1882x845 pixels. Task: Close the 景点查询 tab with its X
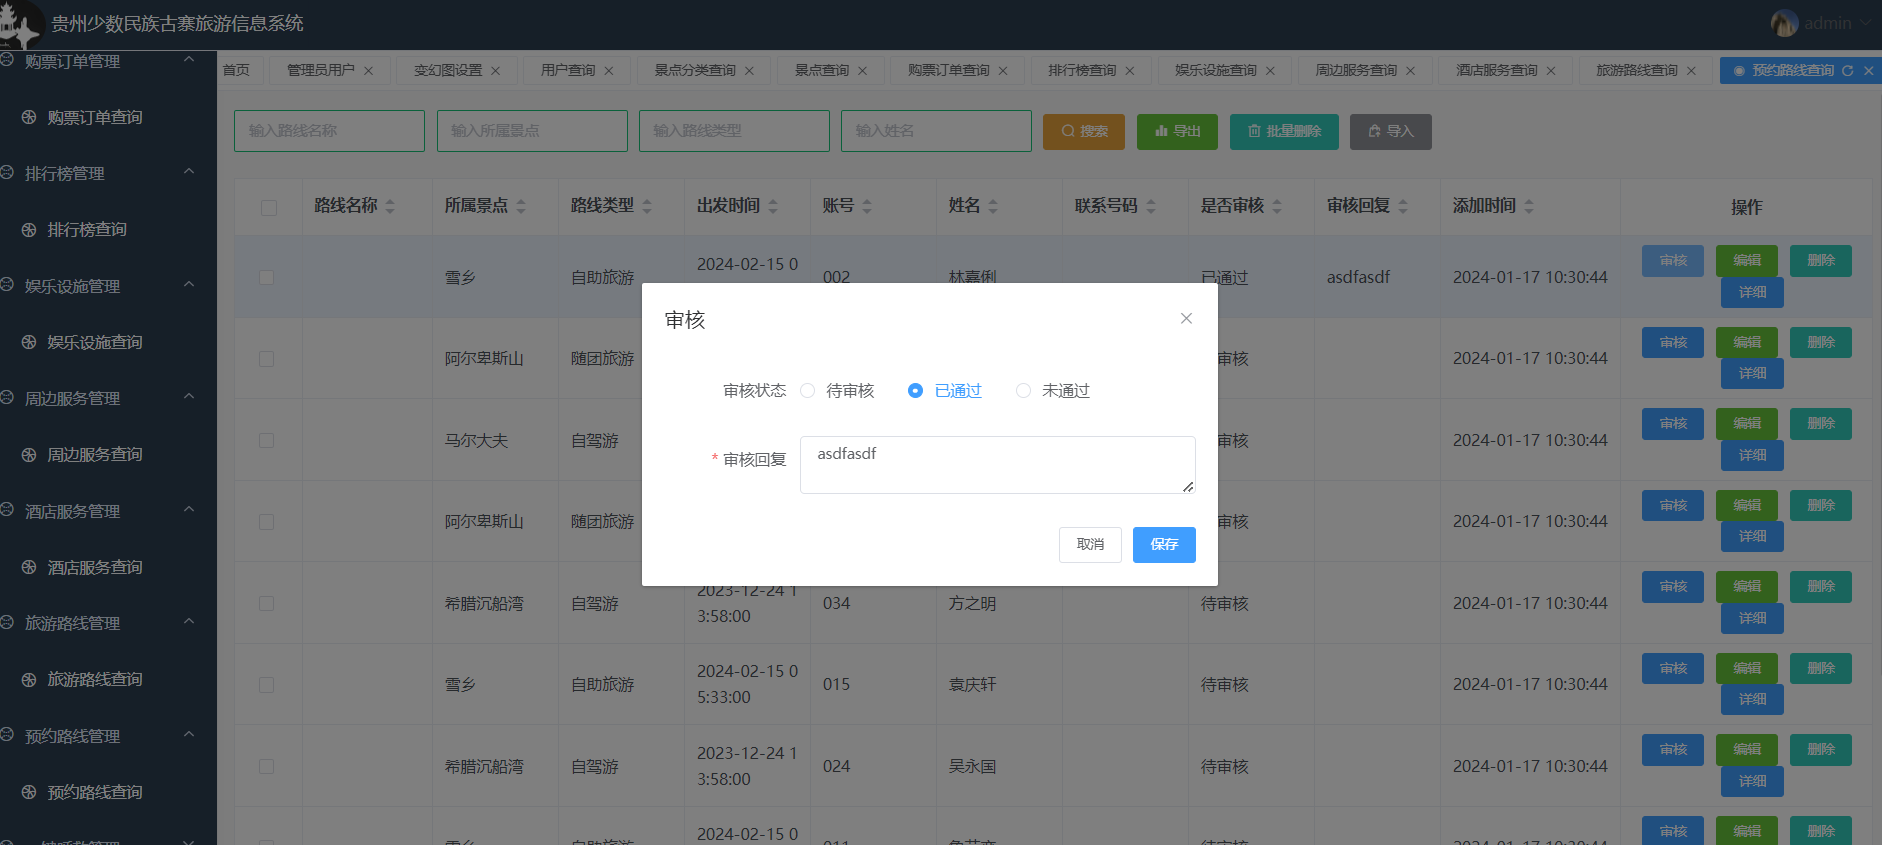point(863,71)
